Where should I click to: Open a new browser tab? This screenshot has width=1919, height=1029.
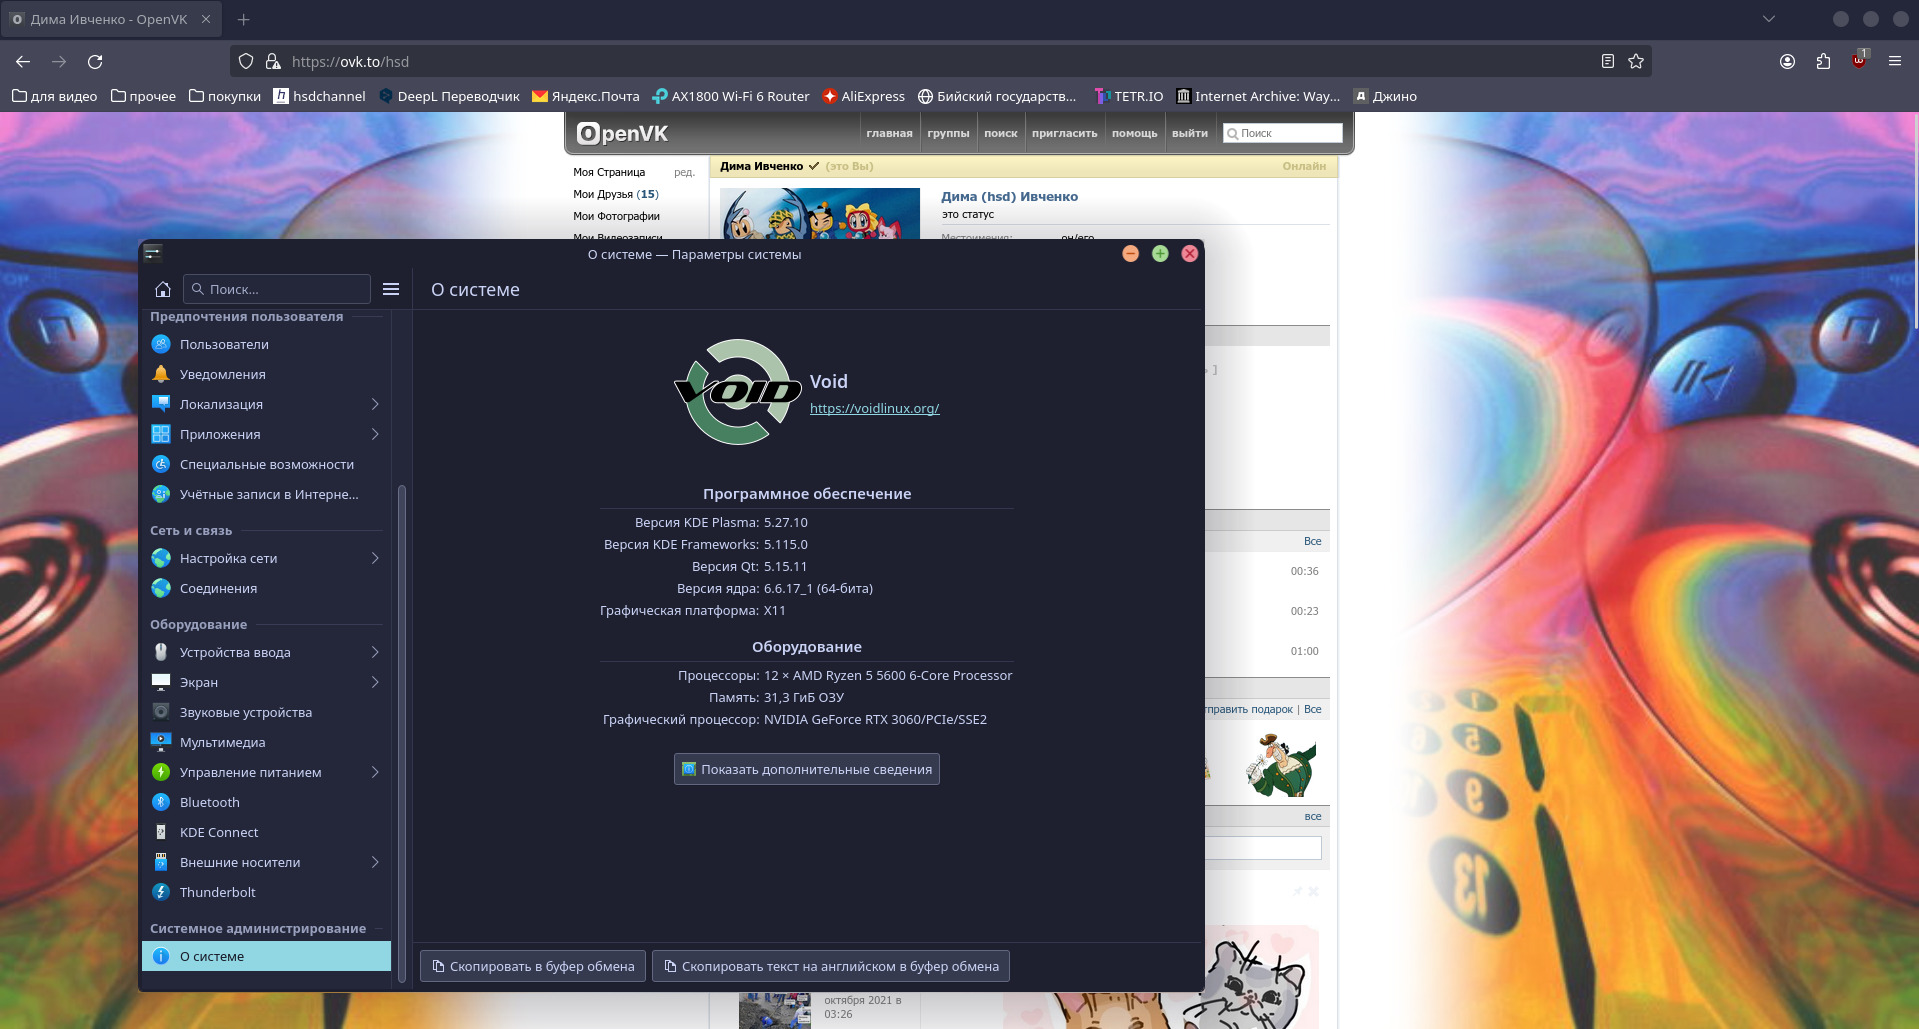pyautogui.click(x=244, y=19)
